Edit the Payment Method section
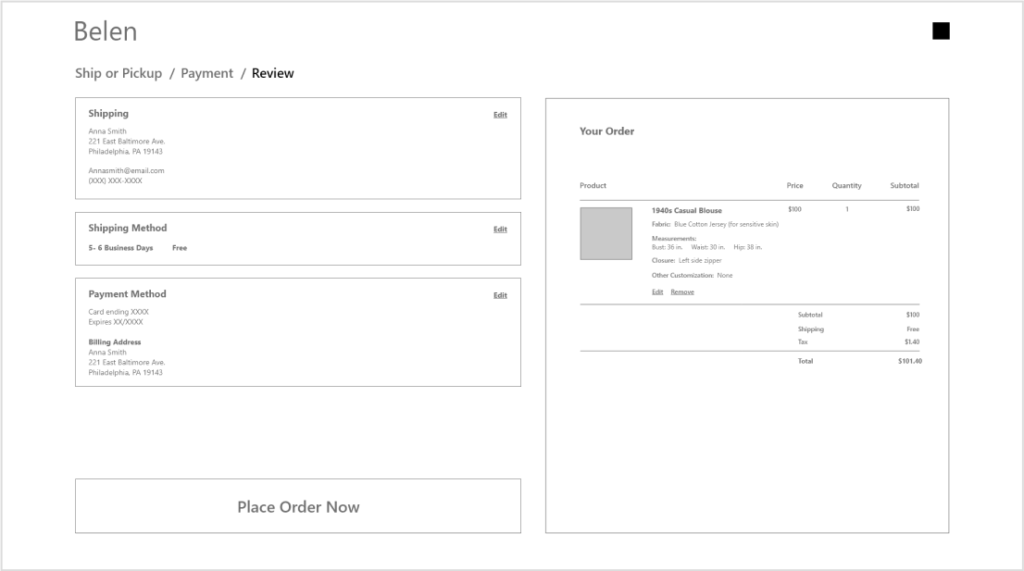The height and width of the screenshot is (571, 1024). [x=500, y=295]
